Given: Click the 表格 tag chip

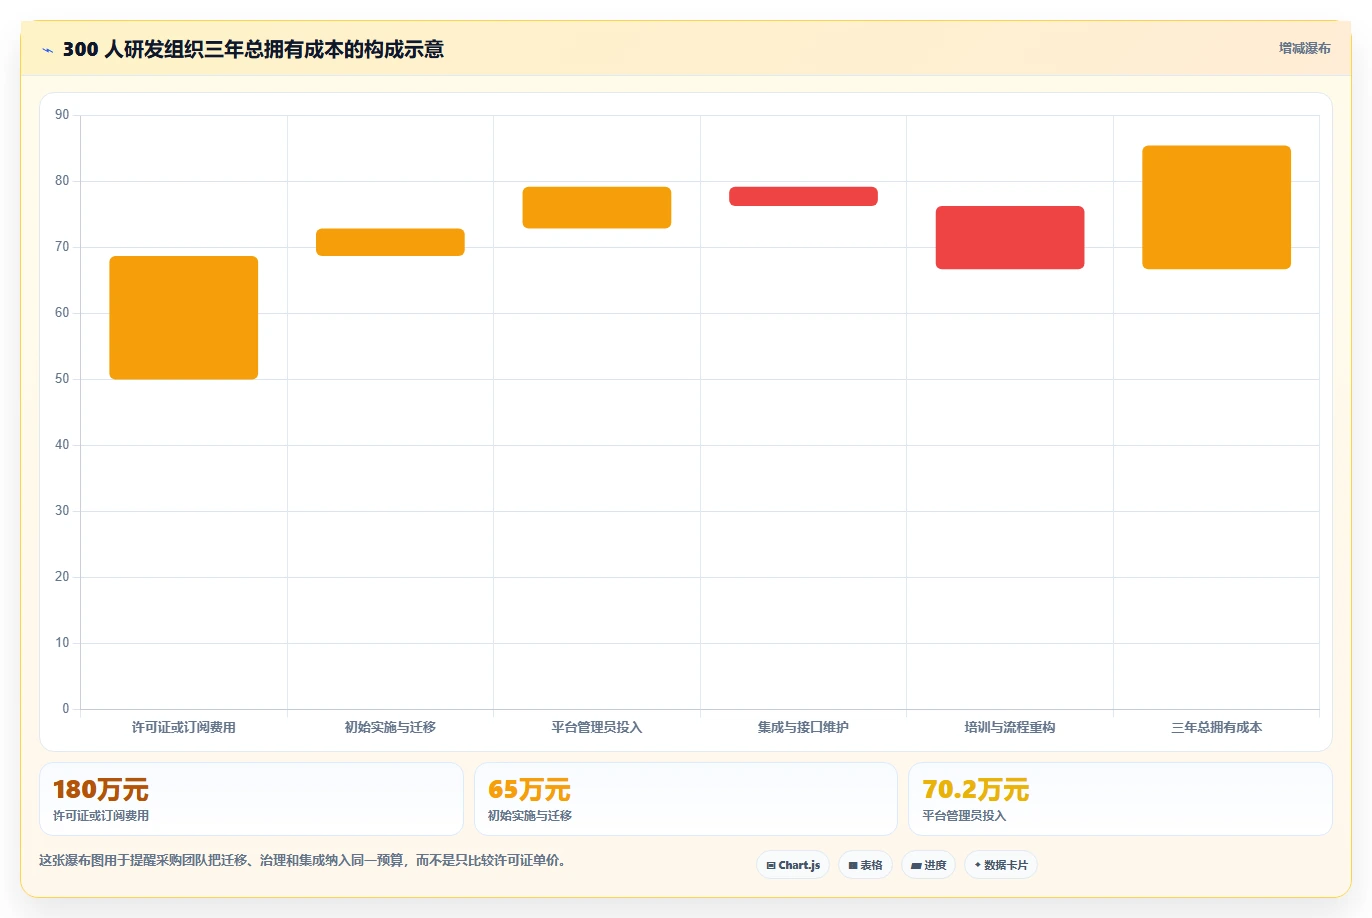Looking at the screenshot, I should point(865,865).
